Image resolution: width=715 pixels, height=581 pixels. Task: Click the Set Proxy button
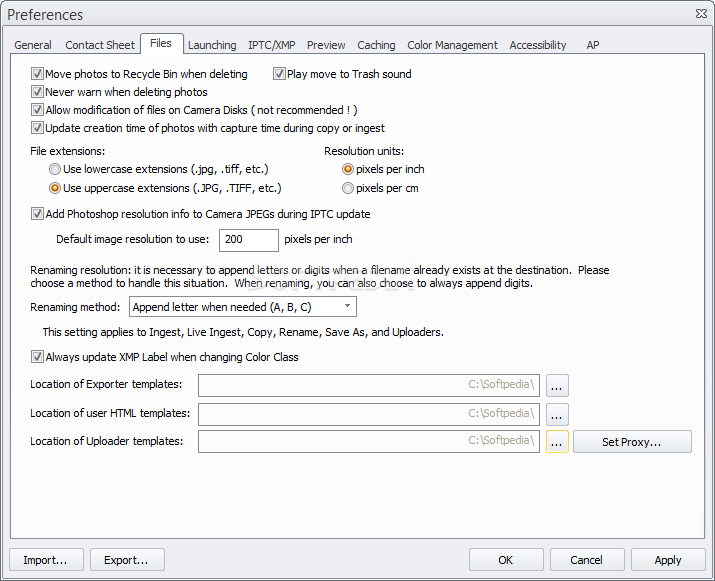point(632,441)
